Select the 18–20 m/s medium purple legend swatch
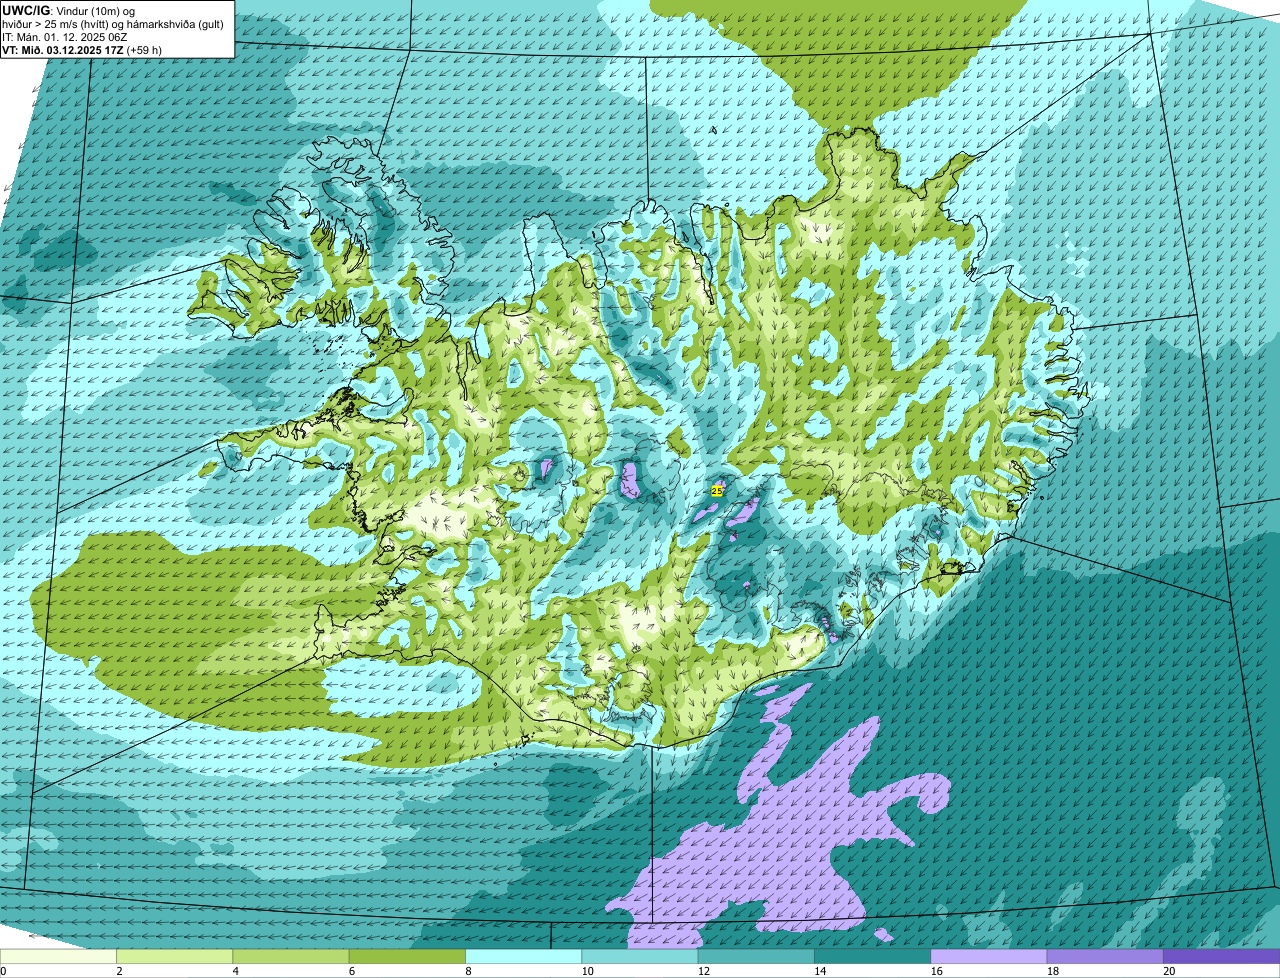Screen dimensions: 1280x978 (x=1105, y=956)
